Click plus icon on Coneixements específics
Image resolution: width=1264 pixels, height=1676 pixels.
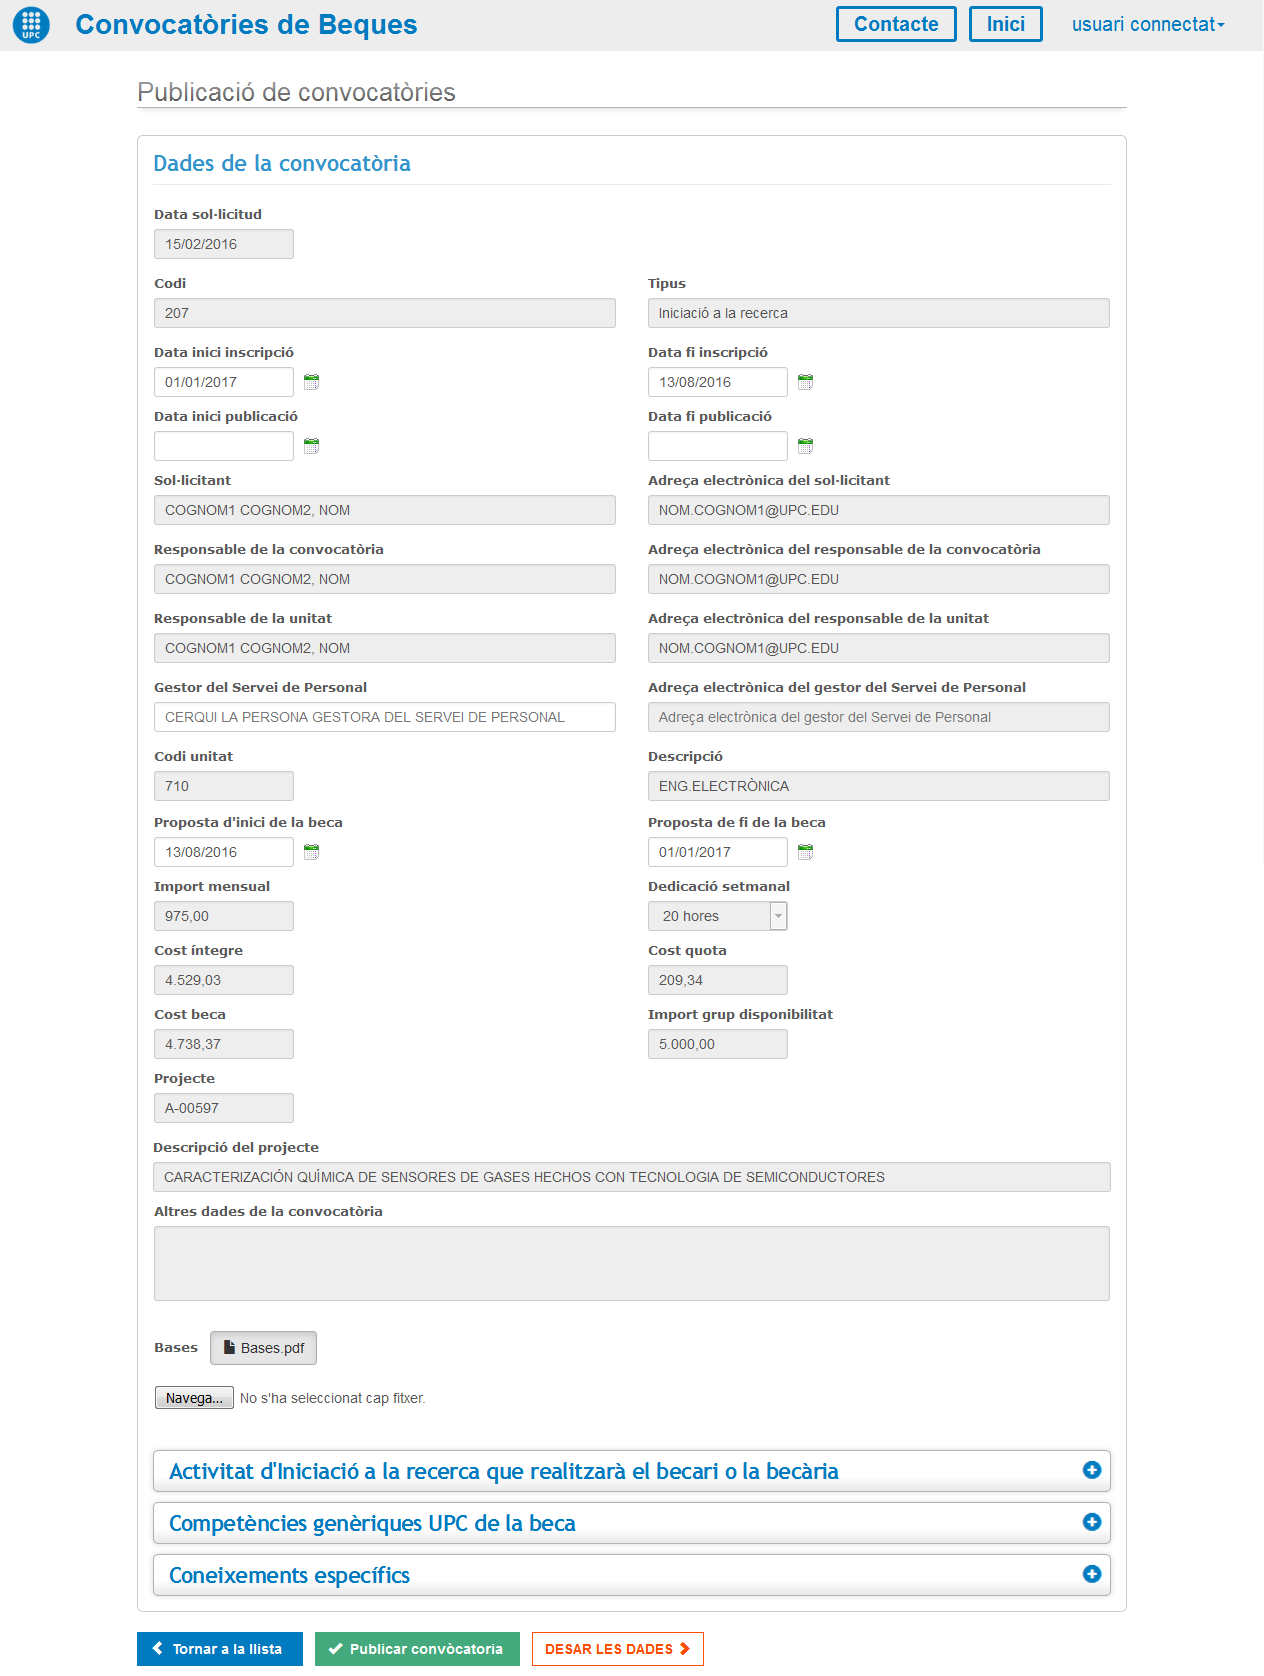(1091, 1574)
